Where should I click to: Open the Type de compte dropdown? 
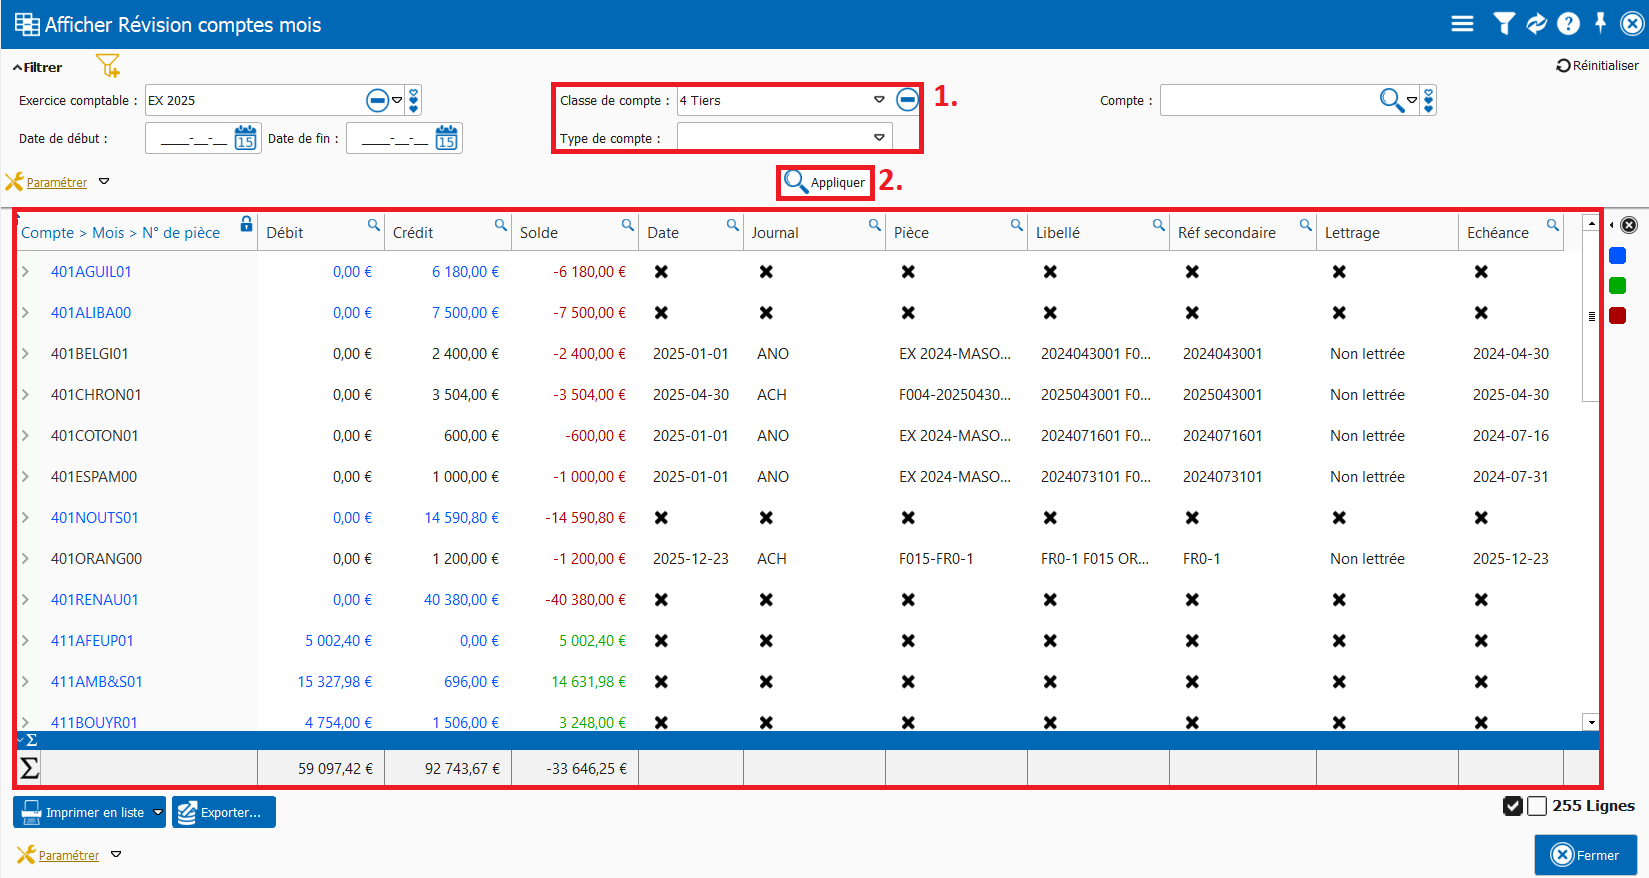pyautogui.click(x=879, y=138)
